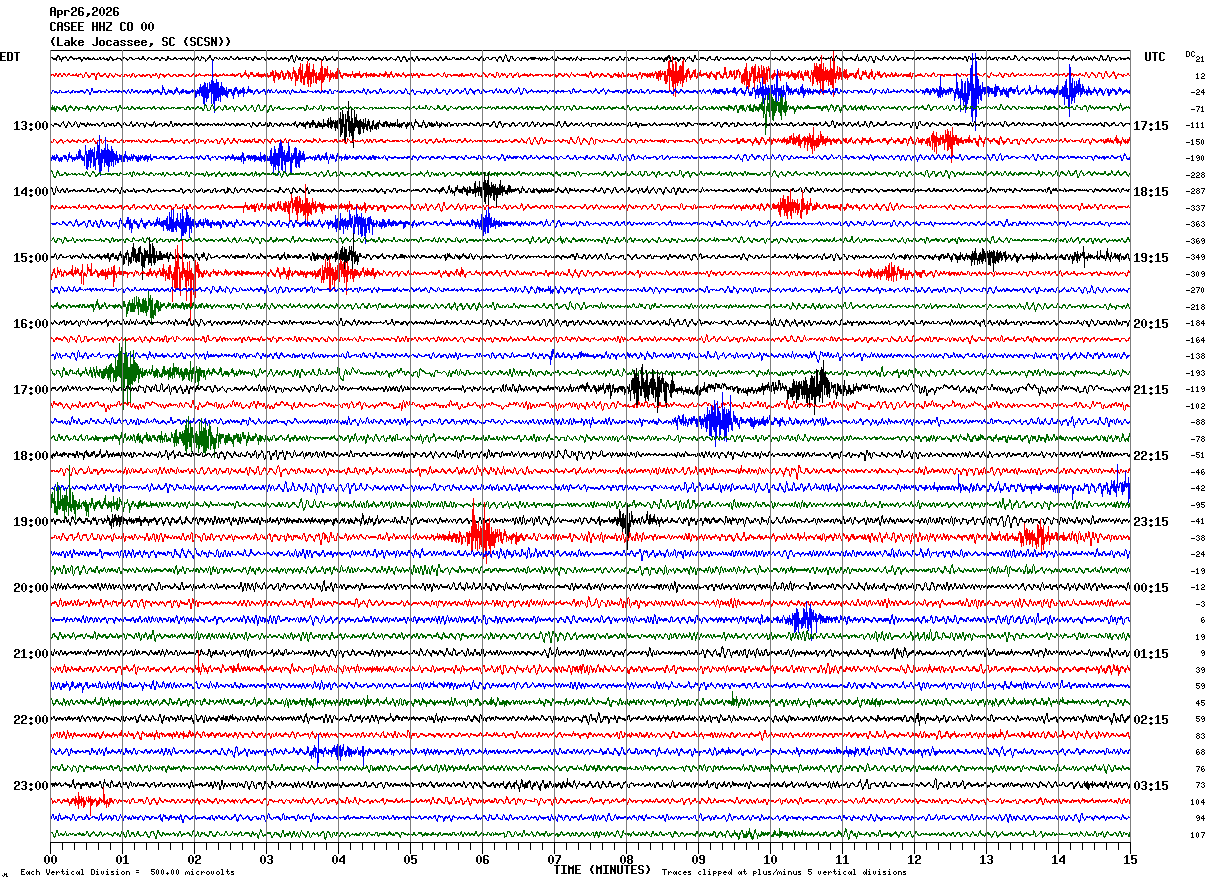This screenshot has height=886, width=1210.
Task: Click the "00:15" UTC time label
Action: (1151, 588)
